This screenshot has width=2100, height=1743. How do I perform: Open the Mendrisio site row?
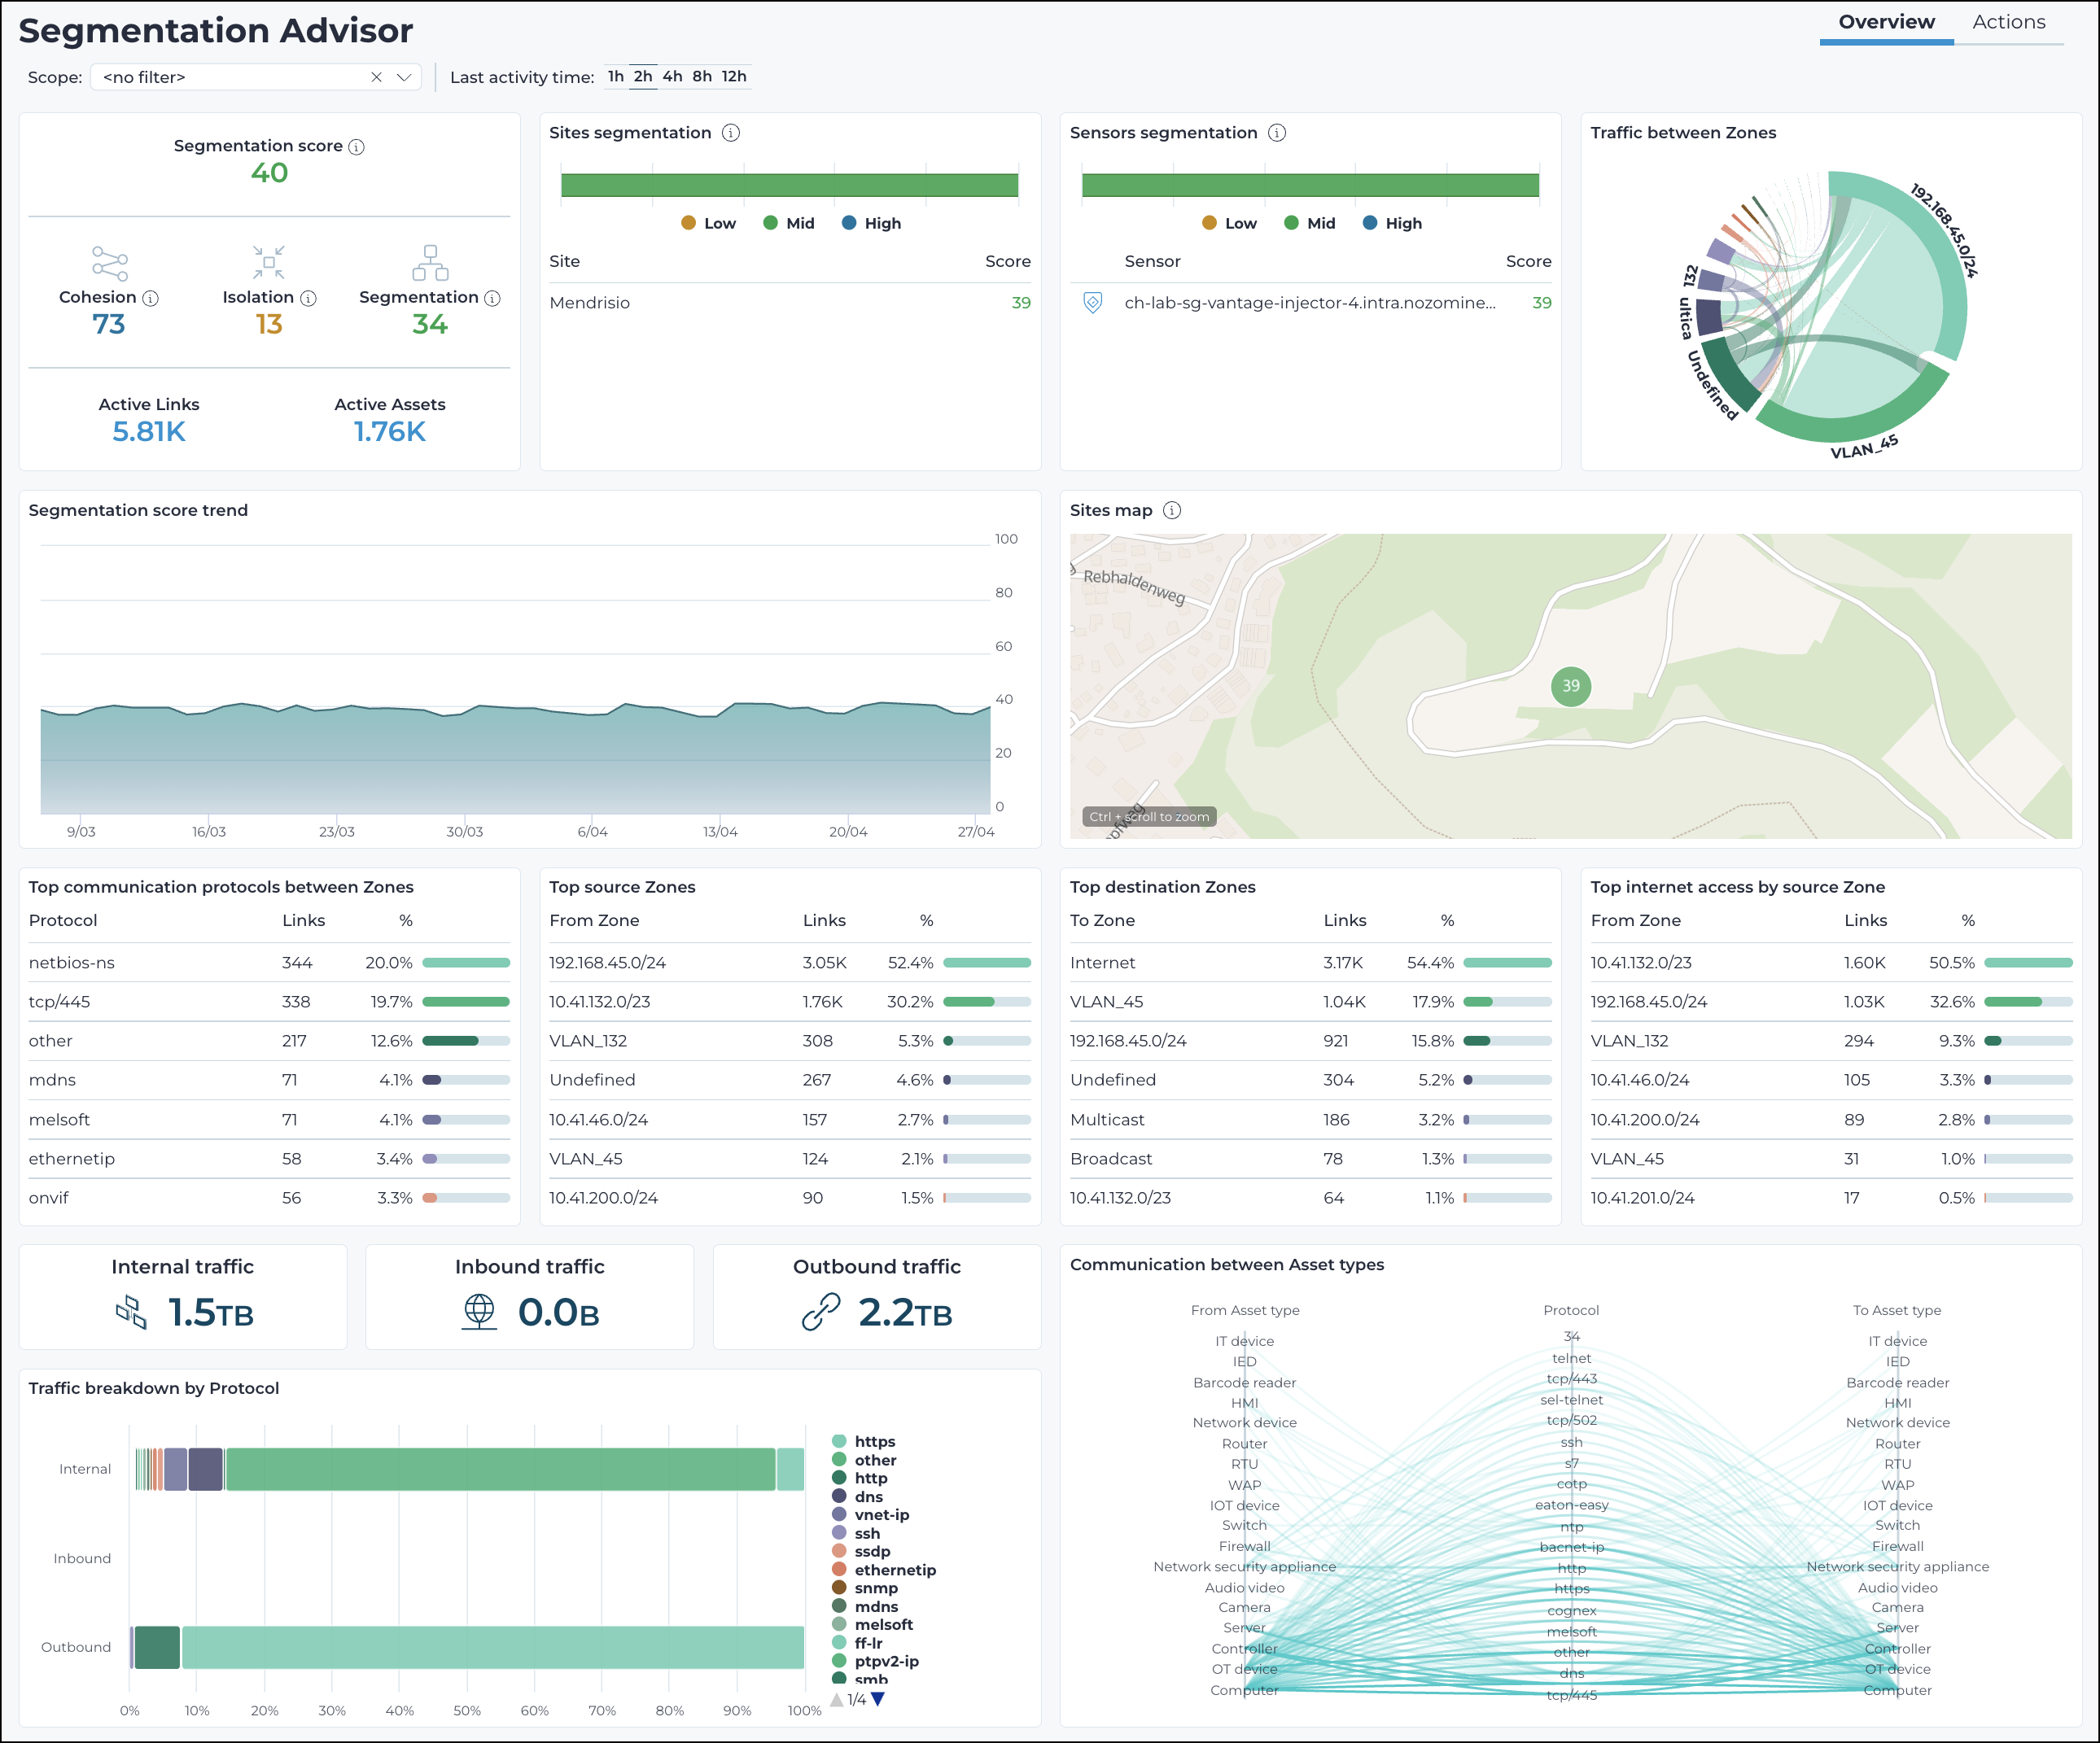(x=789, y=303)
